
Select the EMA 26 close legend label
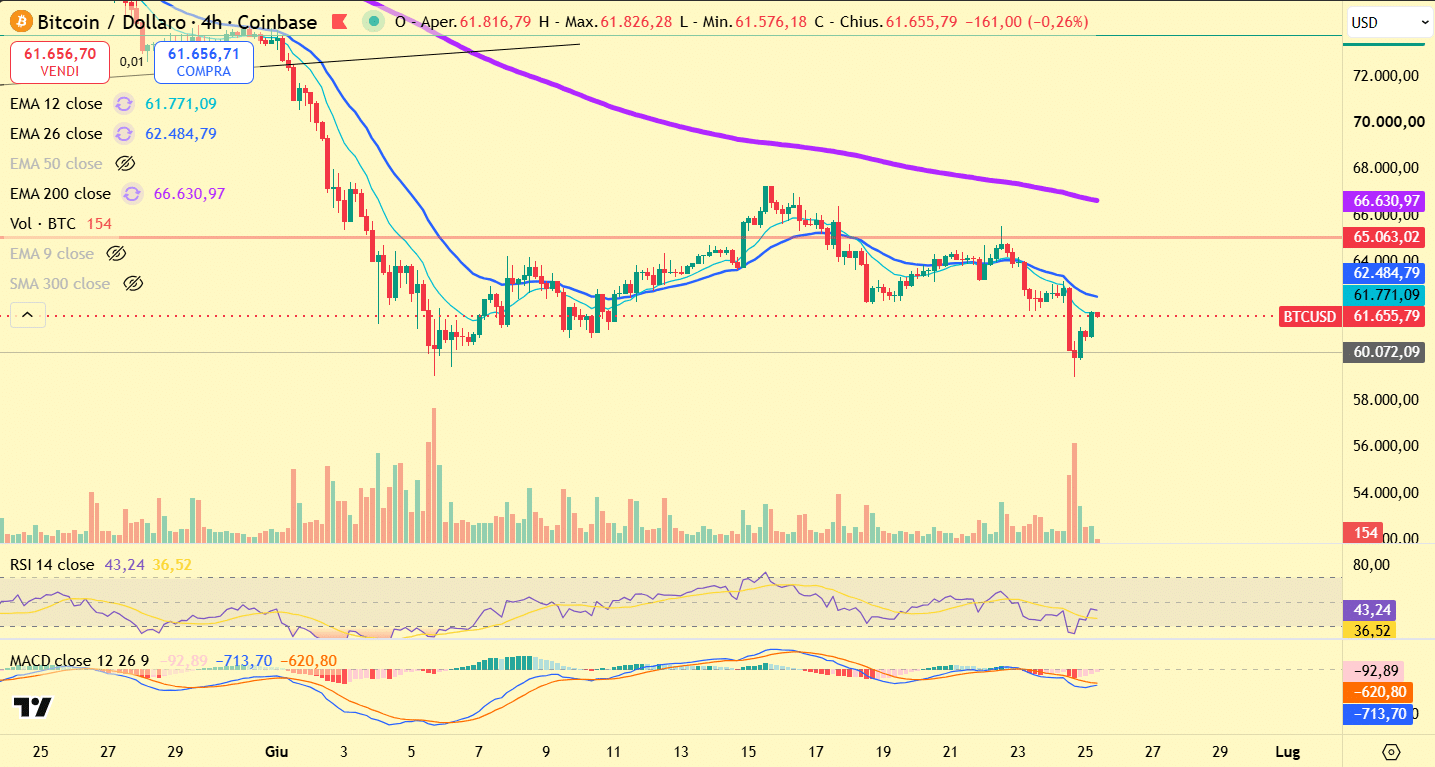point(56,134)
